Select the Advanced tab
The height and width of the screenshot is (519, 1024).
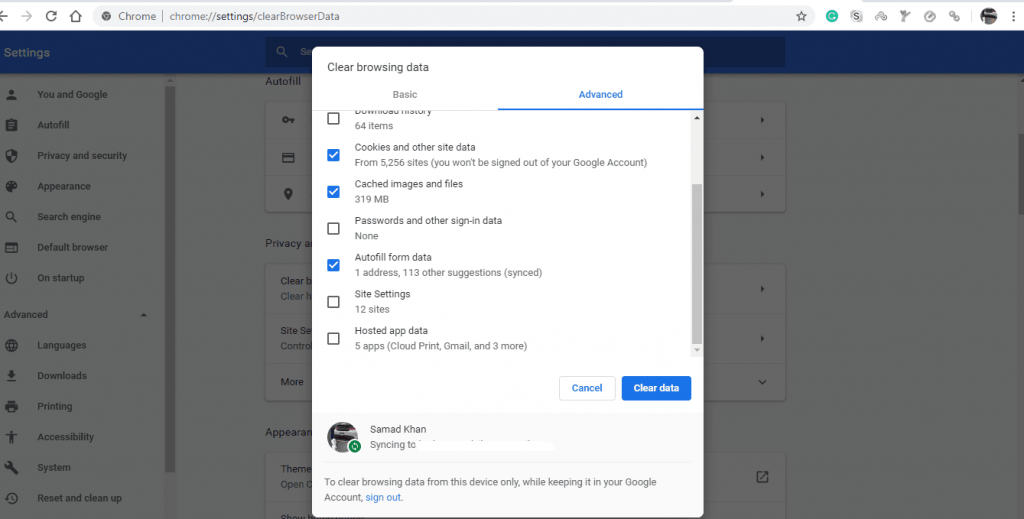click(x=600, y=95)
